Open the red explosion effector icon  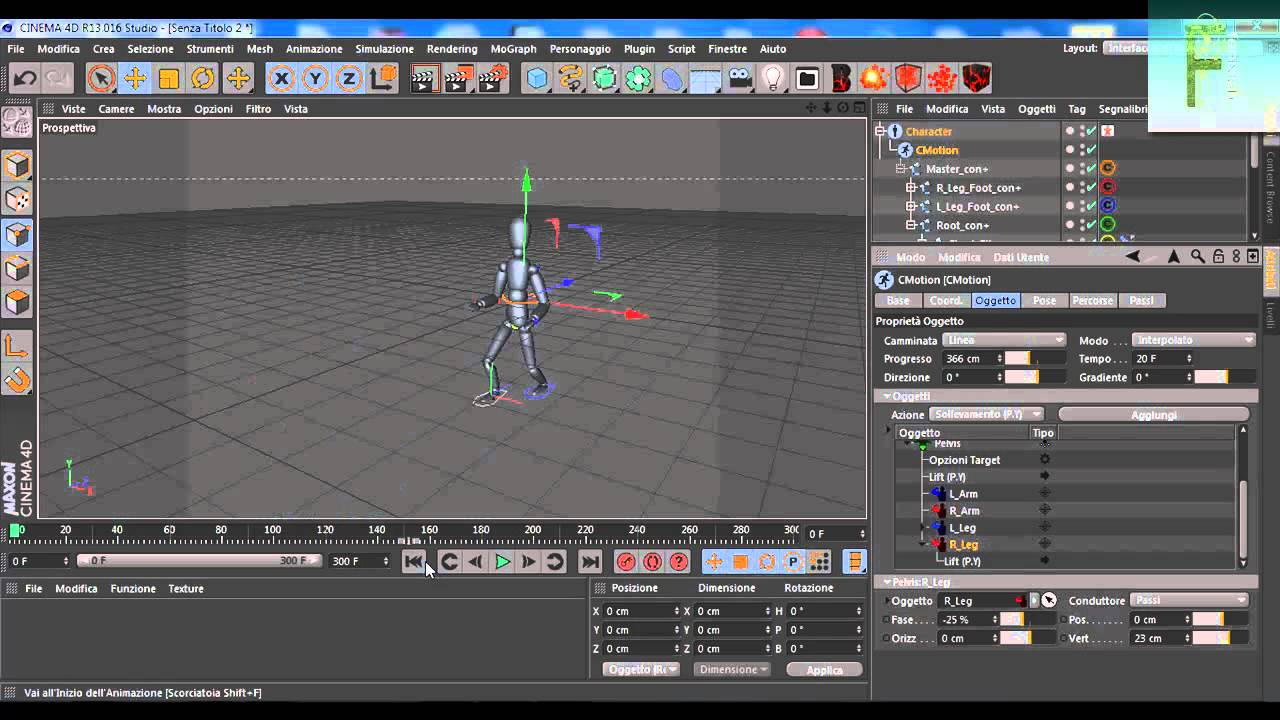tap(874, 78)
